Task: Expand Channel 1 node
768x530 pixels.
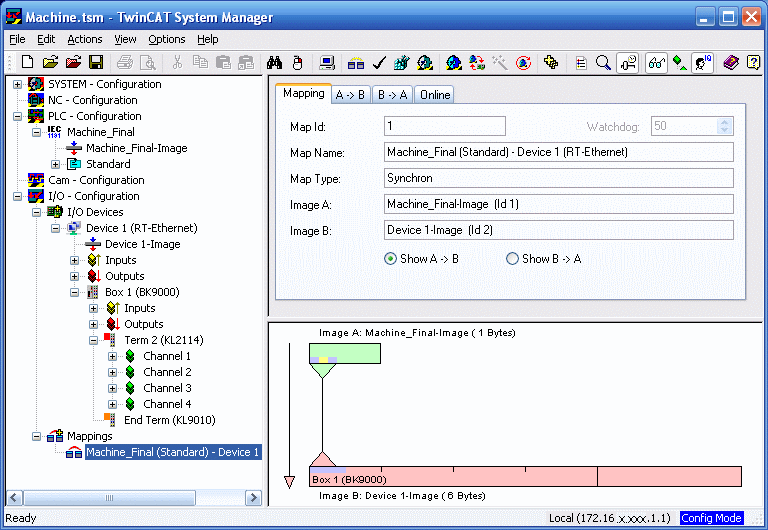Action: 112,356
